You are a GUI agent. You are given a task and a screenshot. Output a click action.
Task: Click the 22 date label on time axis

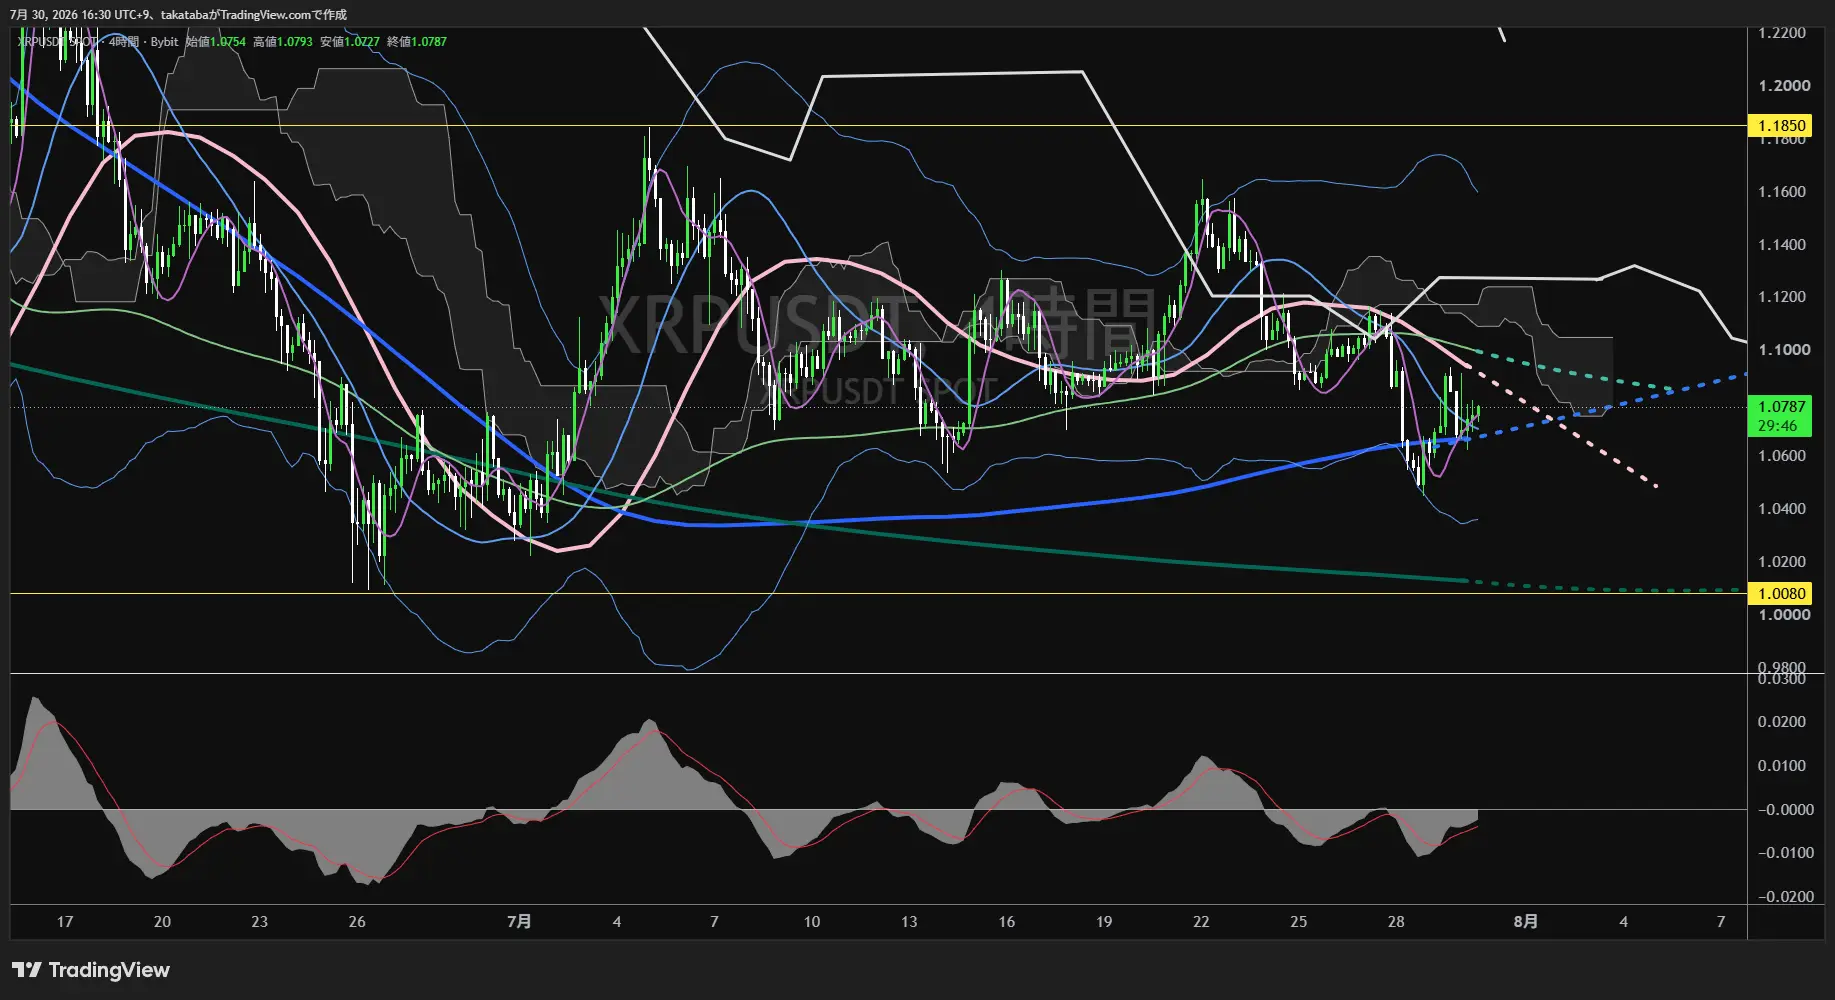1201,922
